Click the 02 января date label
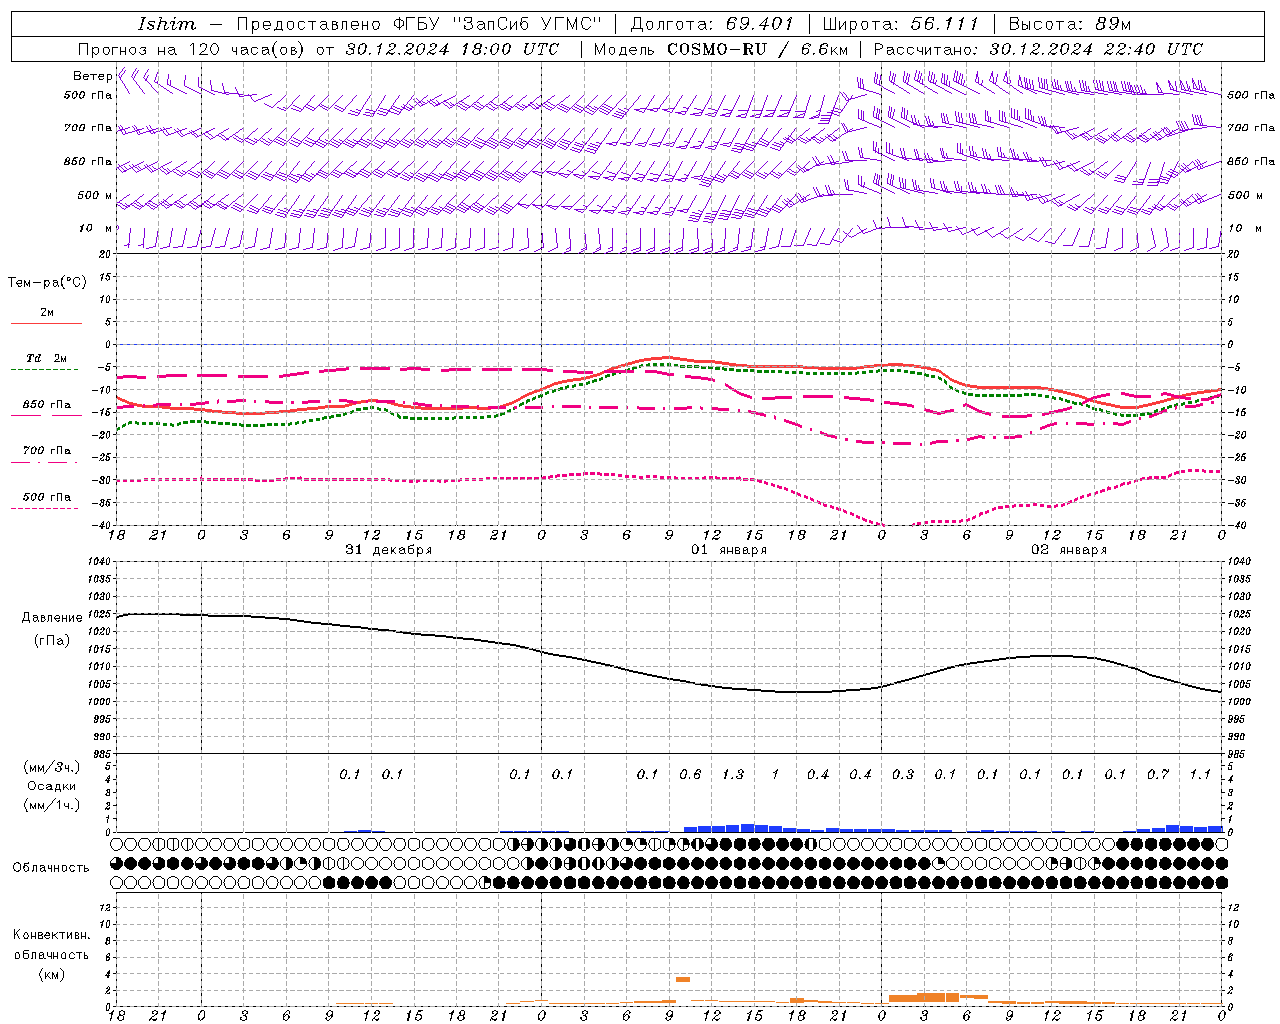1280x1024 pixels. pos(1069,550)
